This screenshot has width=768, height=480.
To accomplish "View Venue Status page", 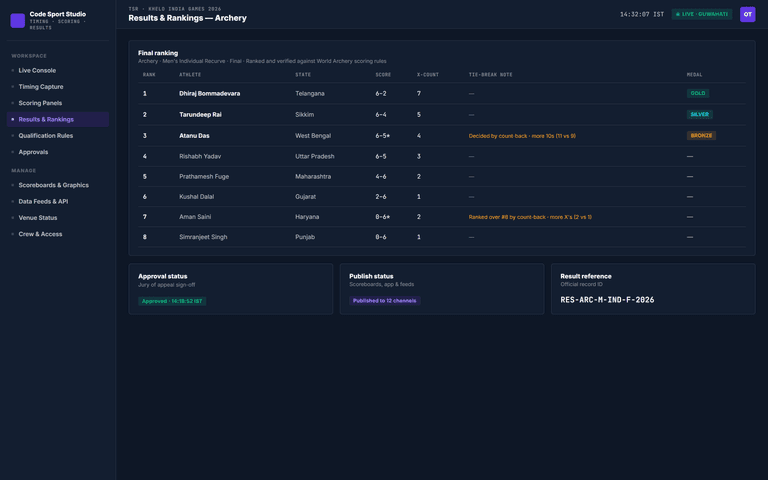I will point(58,217).
